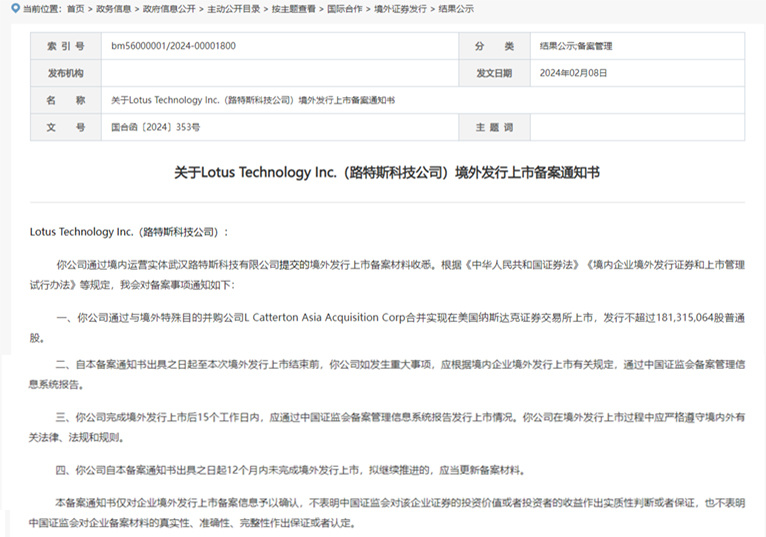
Task: Click paragraph 二 about 重大事项 reporting
Action: click(x=387, y=374)
